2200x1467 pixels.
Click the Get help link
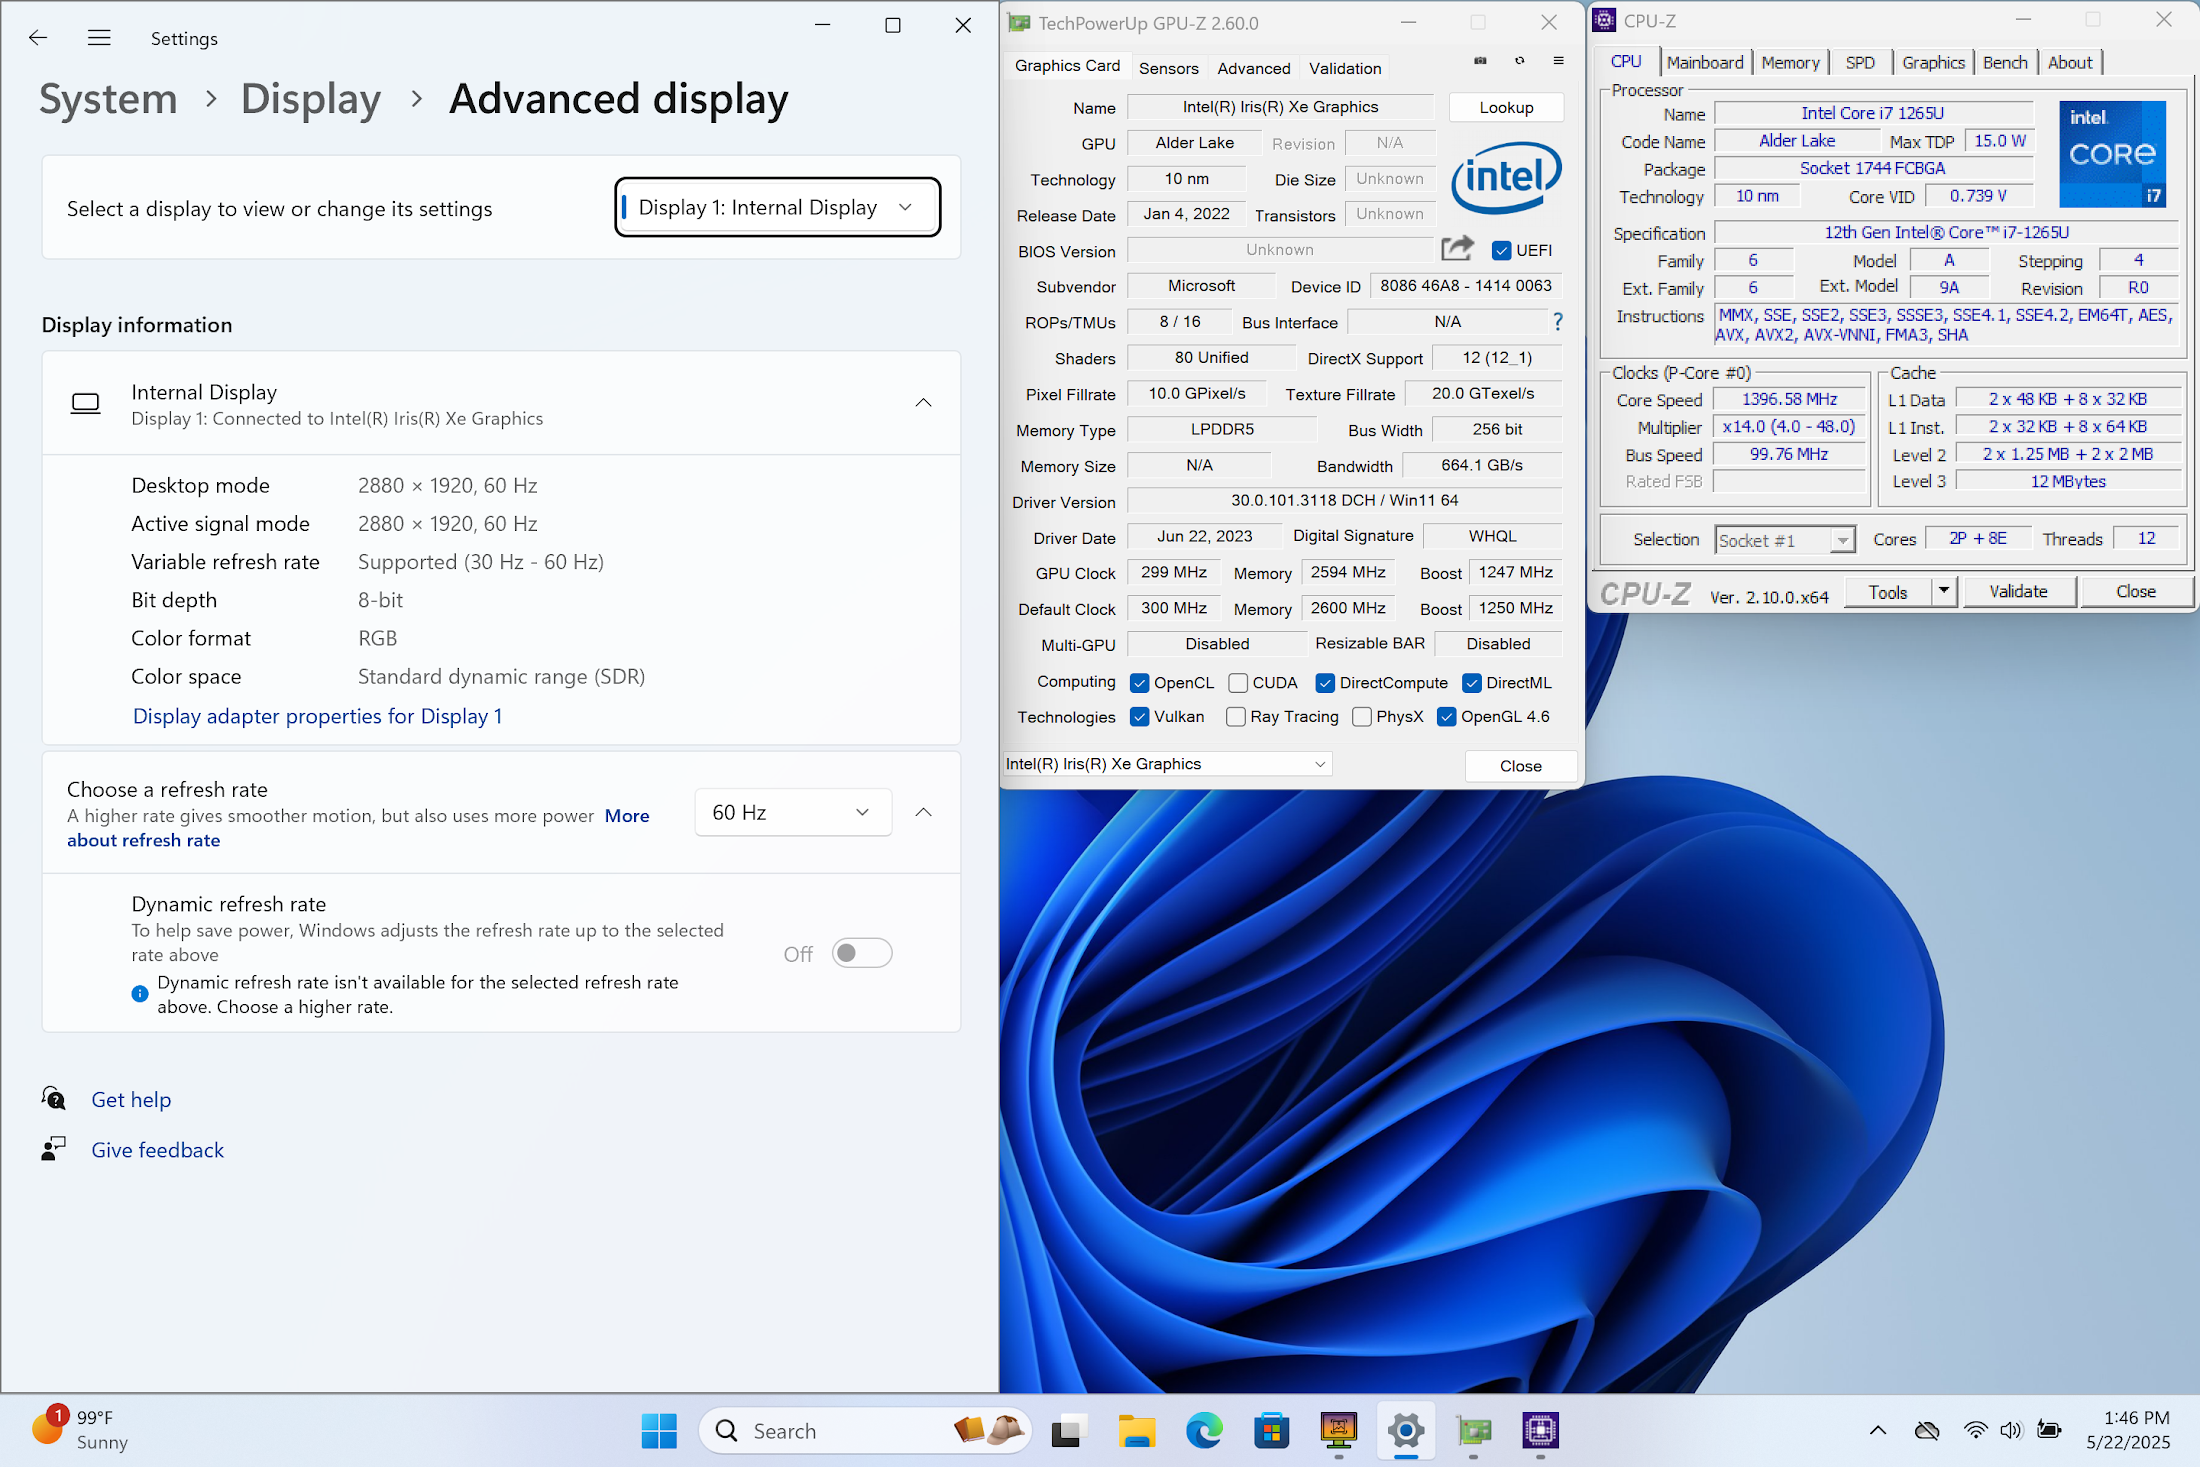[x=131, y=1099]
